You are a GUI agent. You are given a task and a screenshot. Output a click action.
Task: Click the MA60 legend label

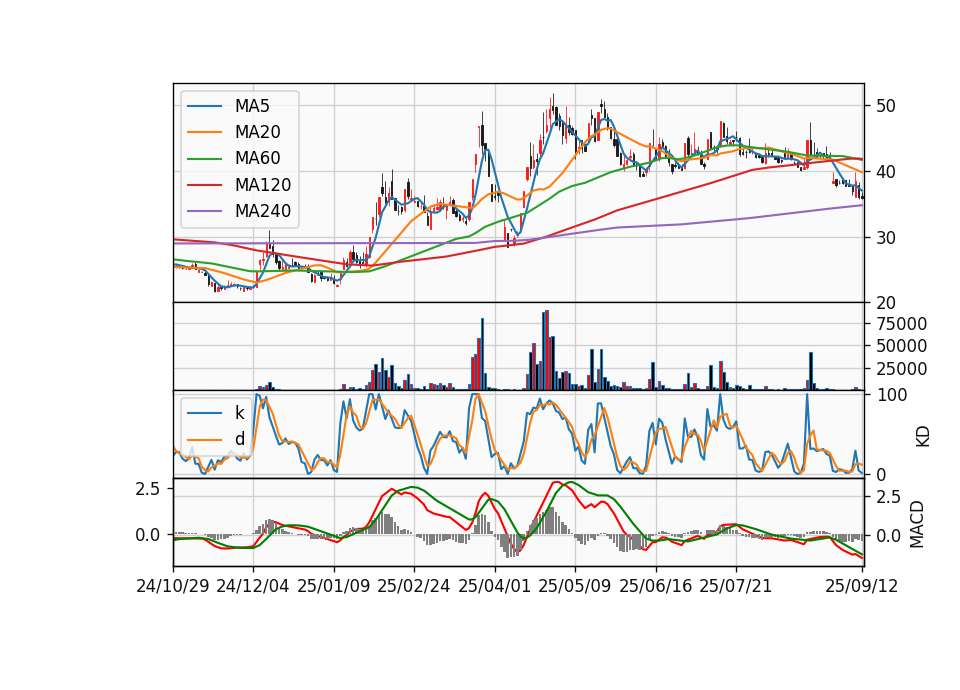[x=258, y=159]
